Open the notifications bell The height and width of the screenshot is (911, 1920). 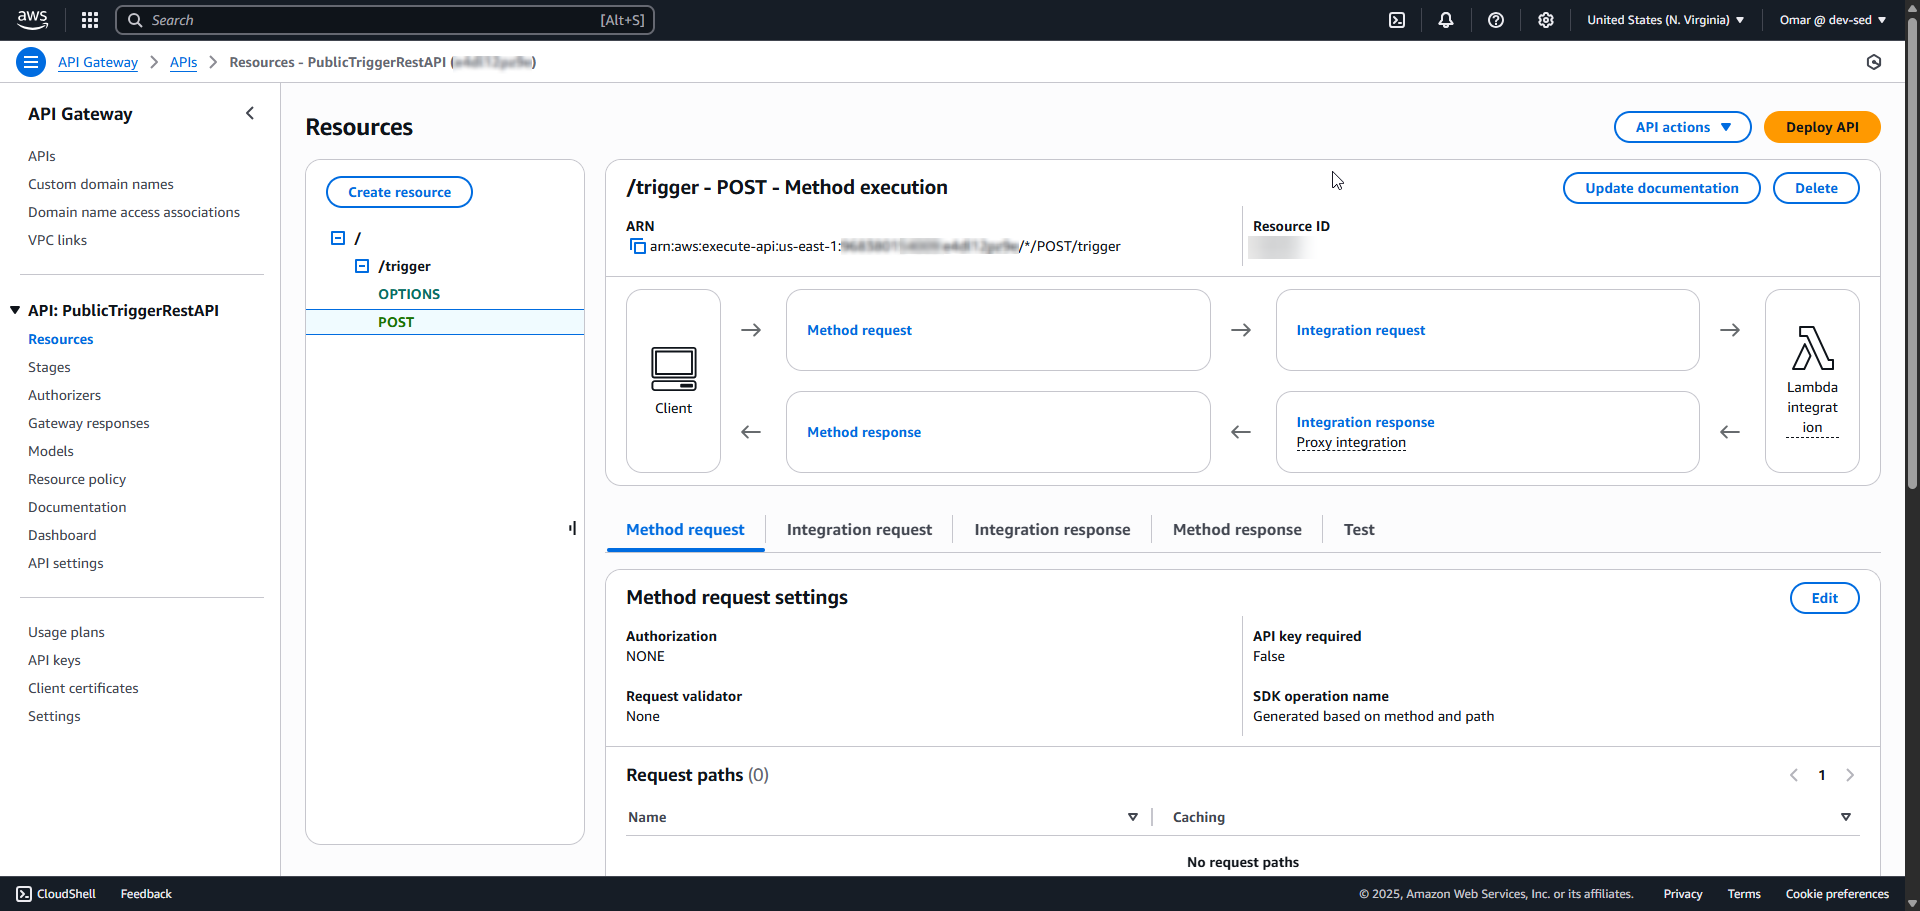pos(1446,20)
